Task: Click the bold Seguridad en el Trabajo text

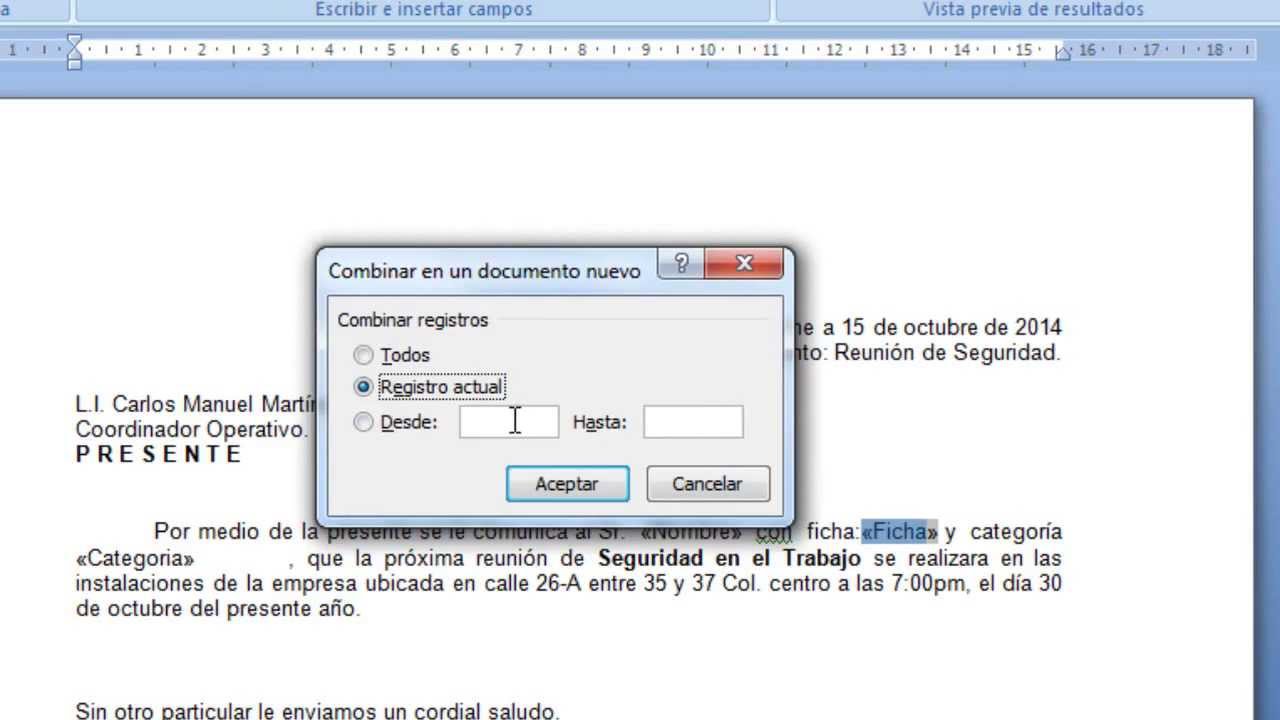Action: coord(729,558)
